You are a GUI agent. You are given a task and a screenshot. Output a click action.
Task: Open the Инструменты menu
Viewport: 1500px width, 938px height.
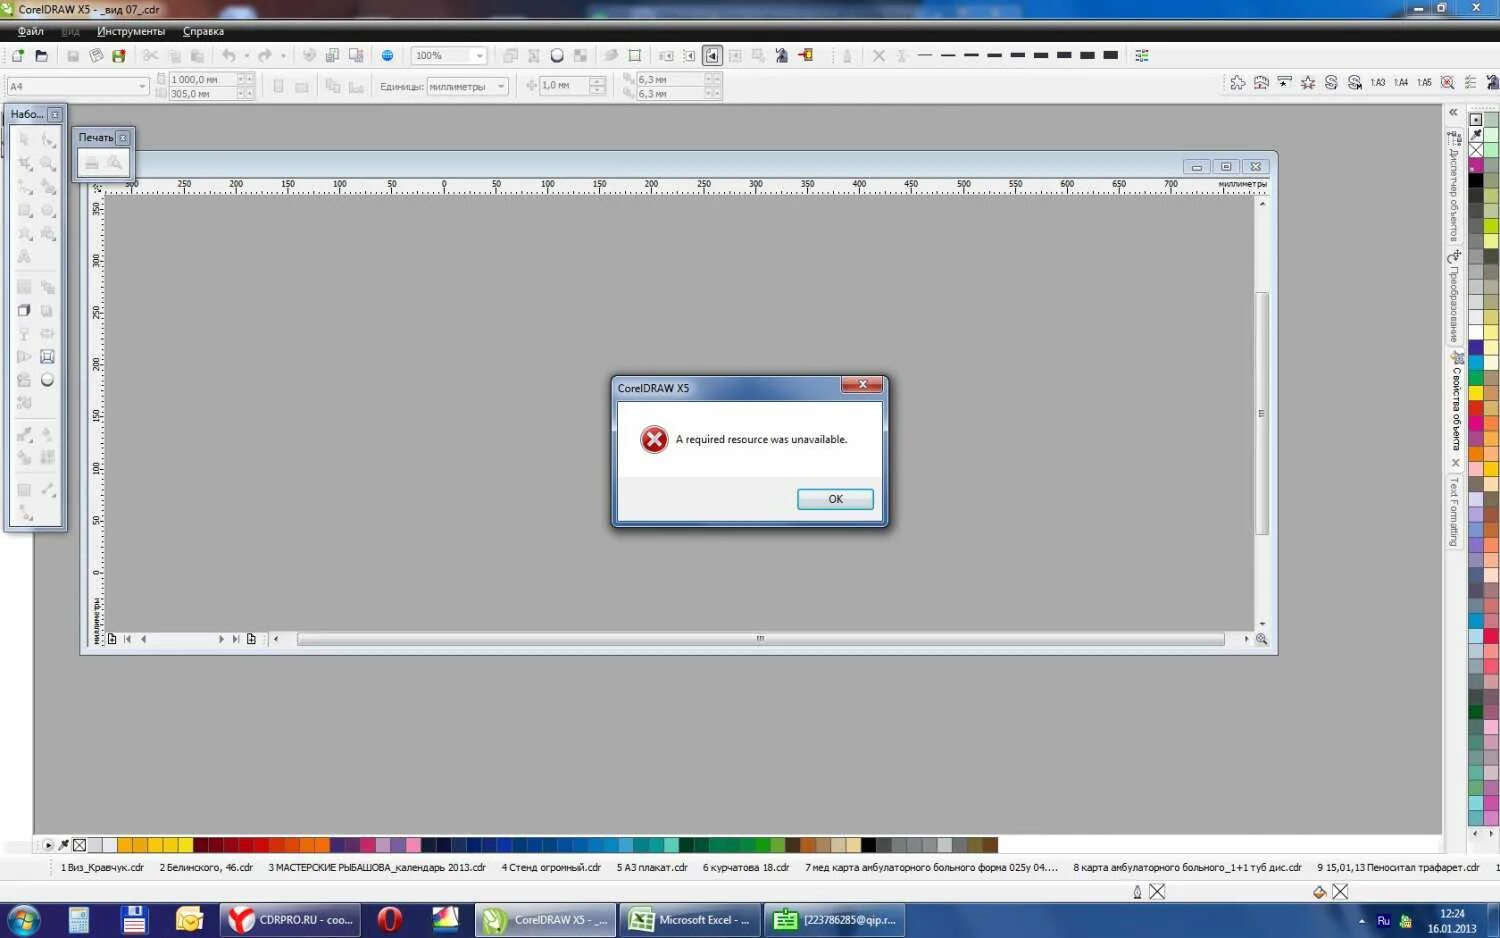(x=131, y=31)
